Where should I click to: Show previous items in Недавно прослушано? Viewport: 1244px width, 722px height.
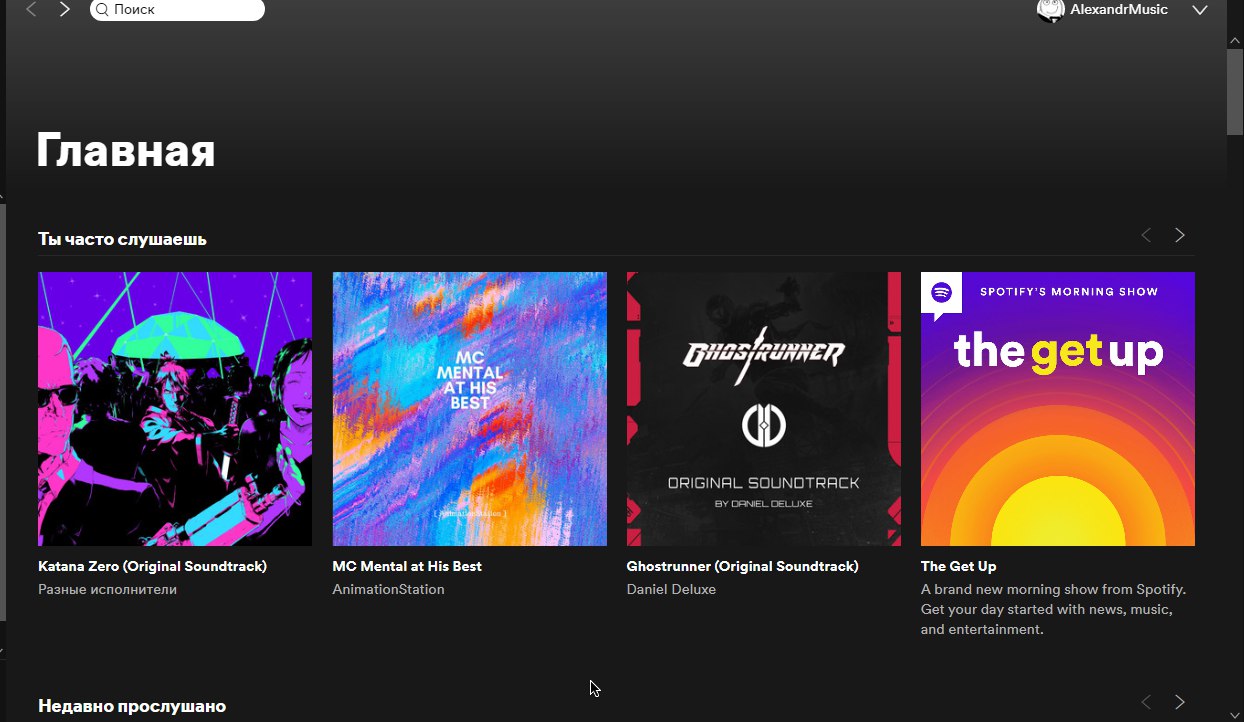pyautogui.click(x=1146, y=702)
